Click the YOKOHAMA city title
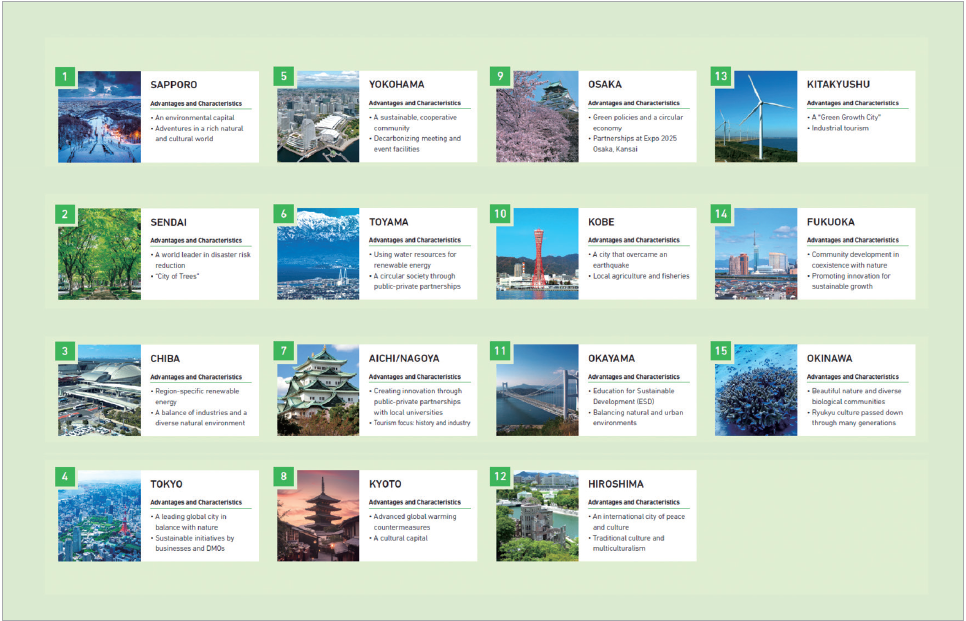 pos(396,85)
